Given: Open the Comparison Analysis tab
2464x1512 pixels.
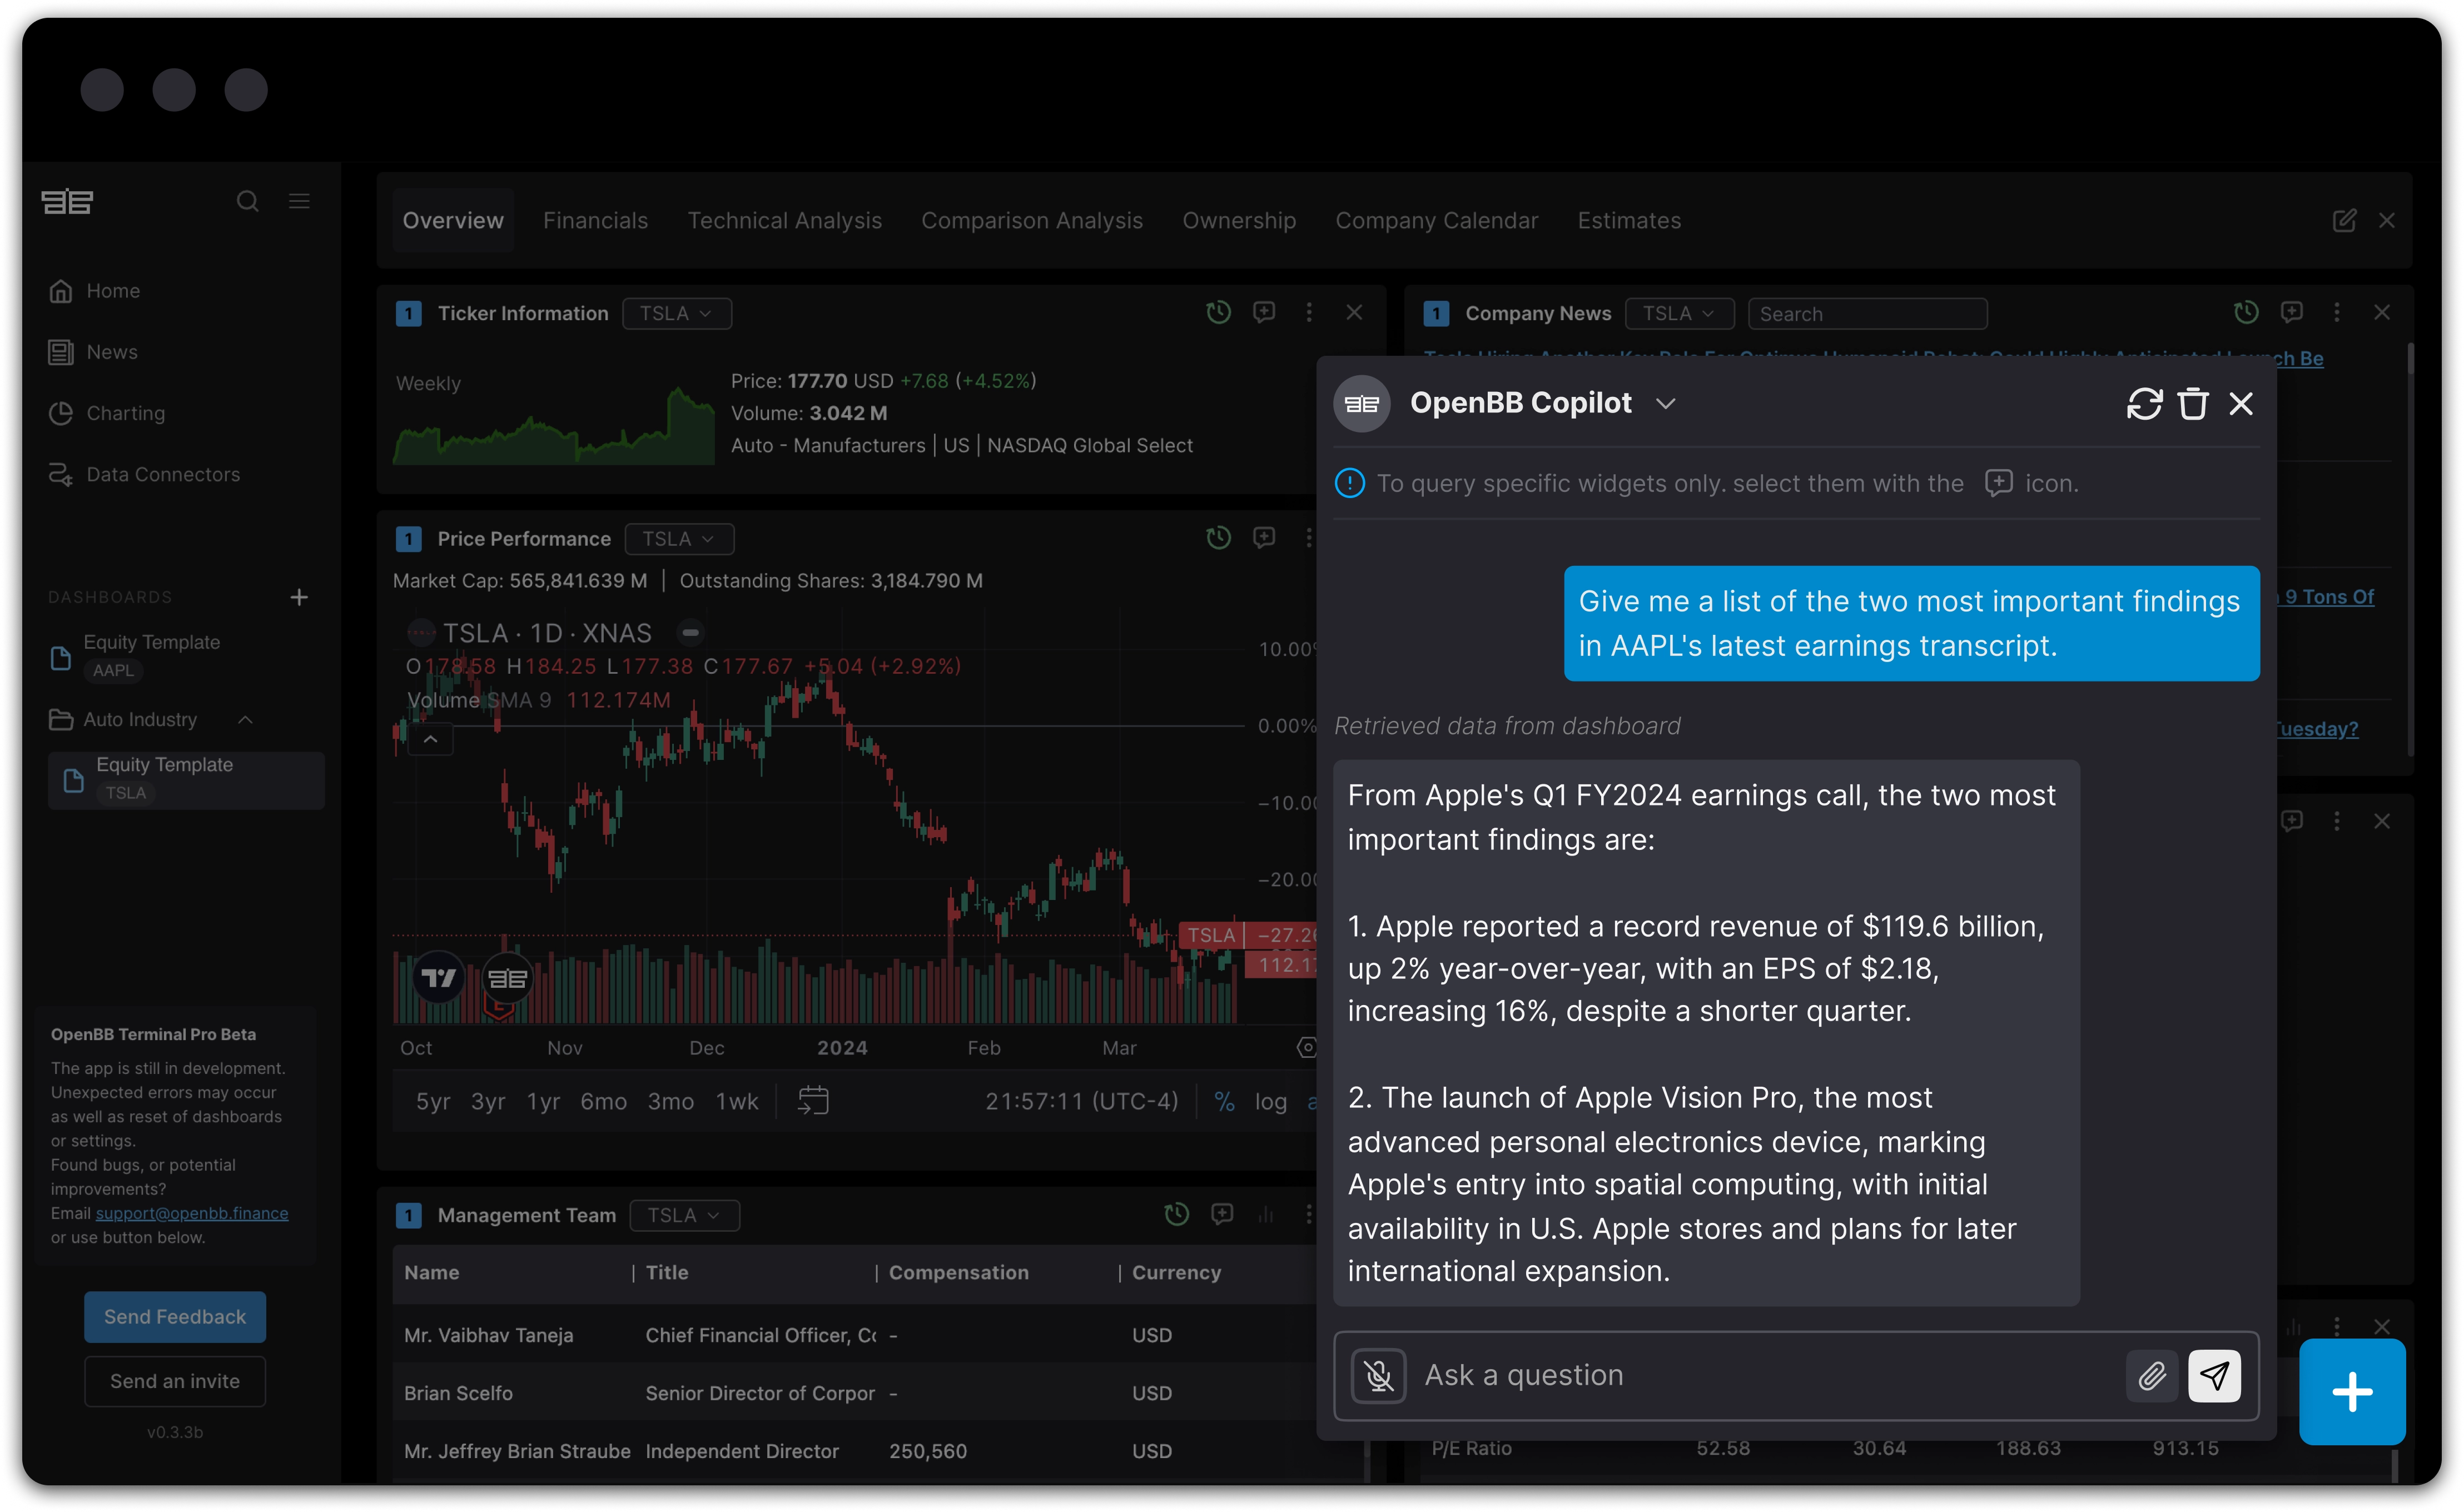Looking at the screenshot, I should point(1032,220).
